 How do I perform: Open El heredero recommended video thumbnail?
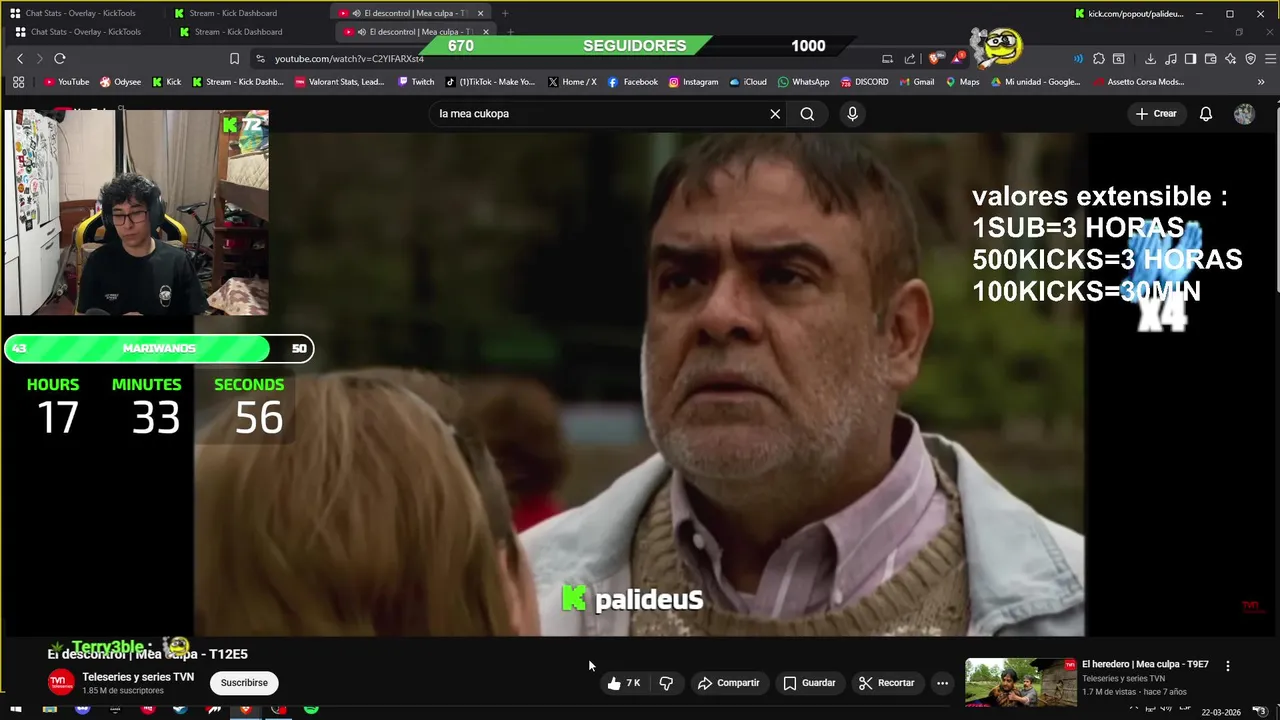(1020, 682)
